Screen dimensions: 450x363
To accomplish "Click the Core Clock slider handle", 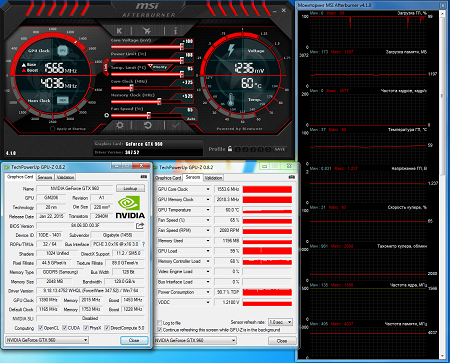I will (x=131, y=88).
